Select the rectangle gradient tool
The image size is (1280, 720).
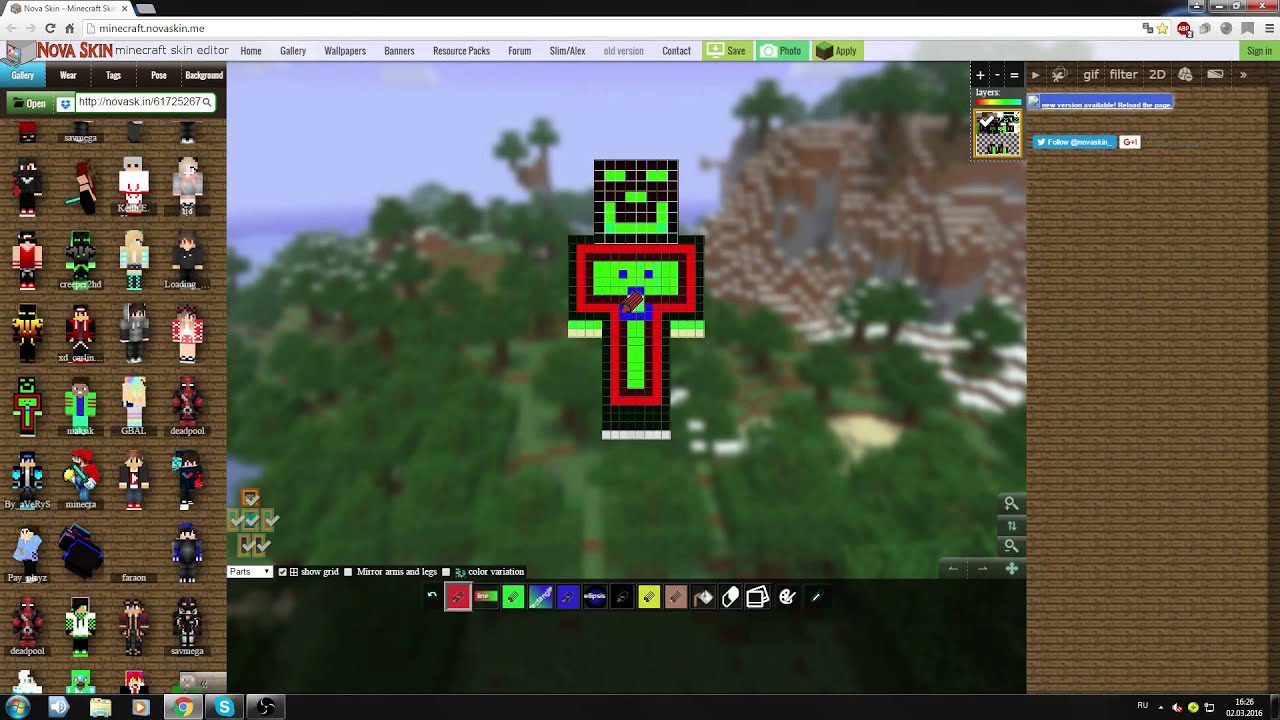coord(540,597)
